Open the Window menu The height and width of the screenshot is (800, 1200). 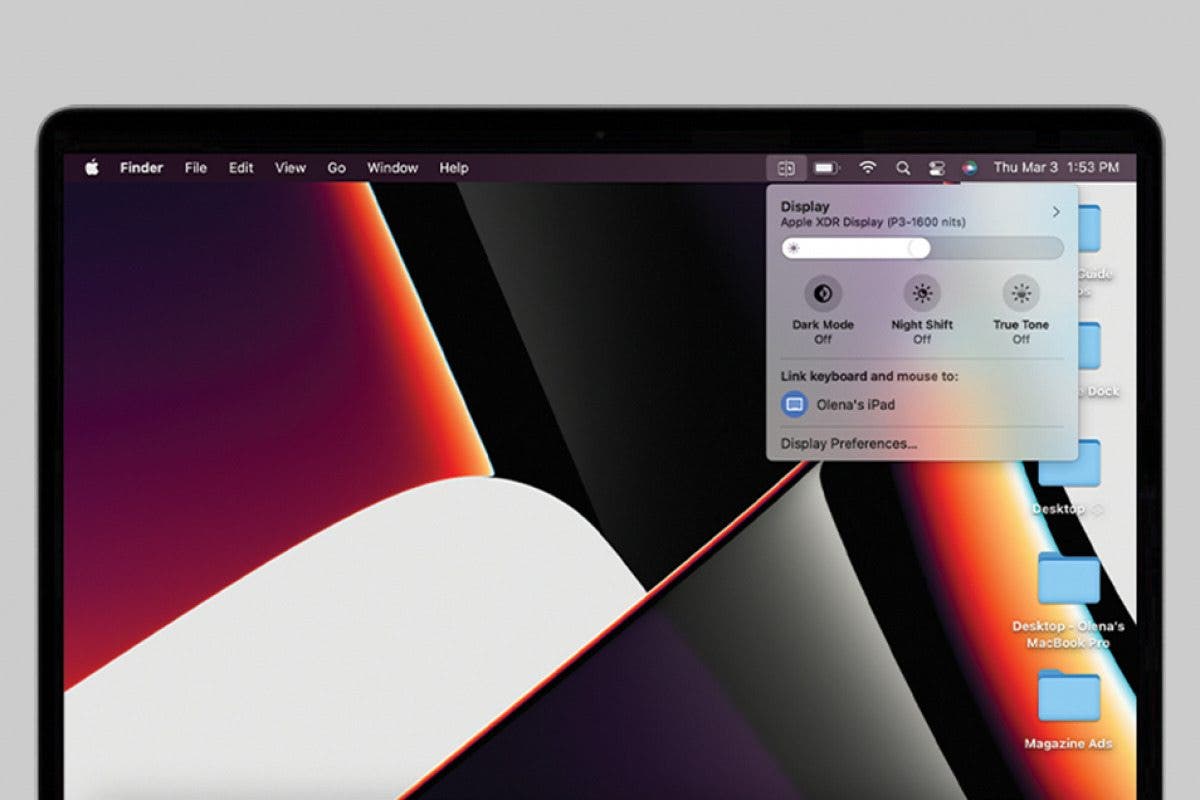click(x=392, y=168)
